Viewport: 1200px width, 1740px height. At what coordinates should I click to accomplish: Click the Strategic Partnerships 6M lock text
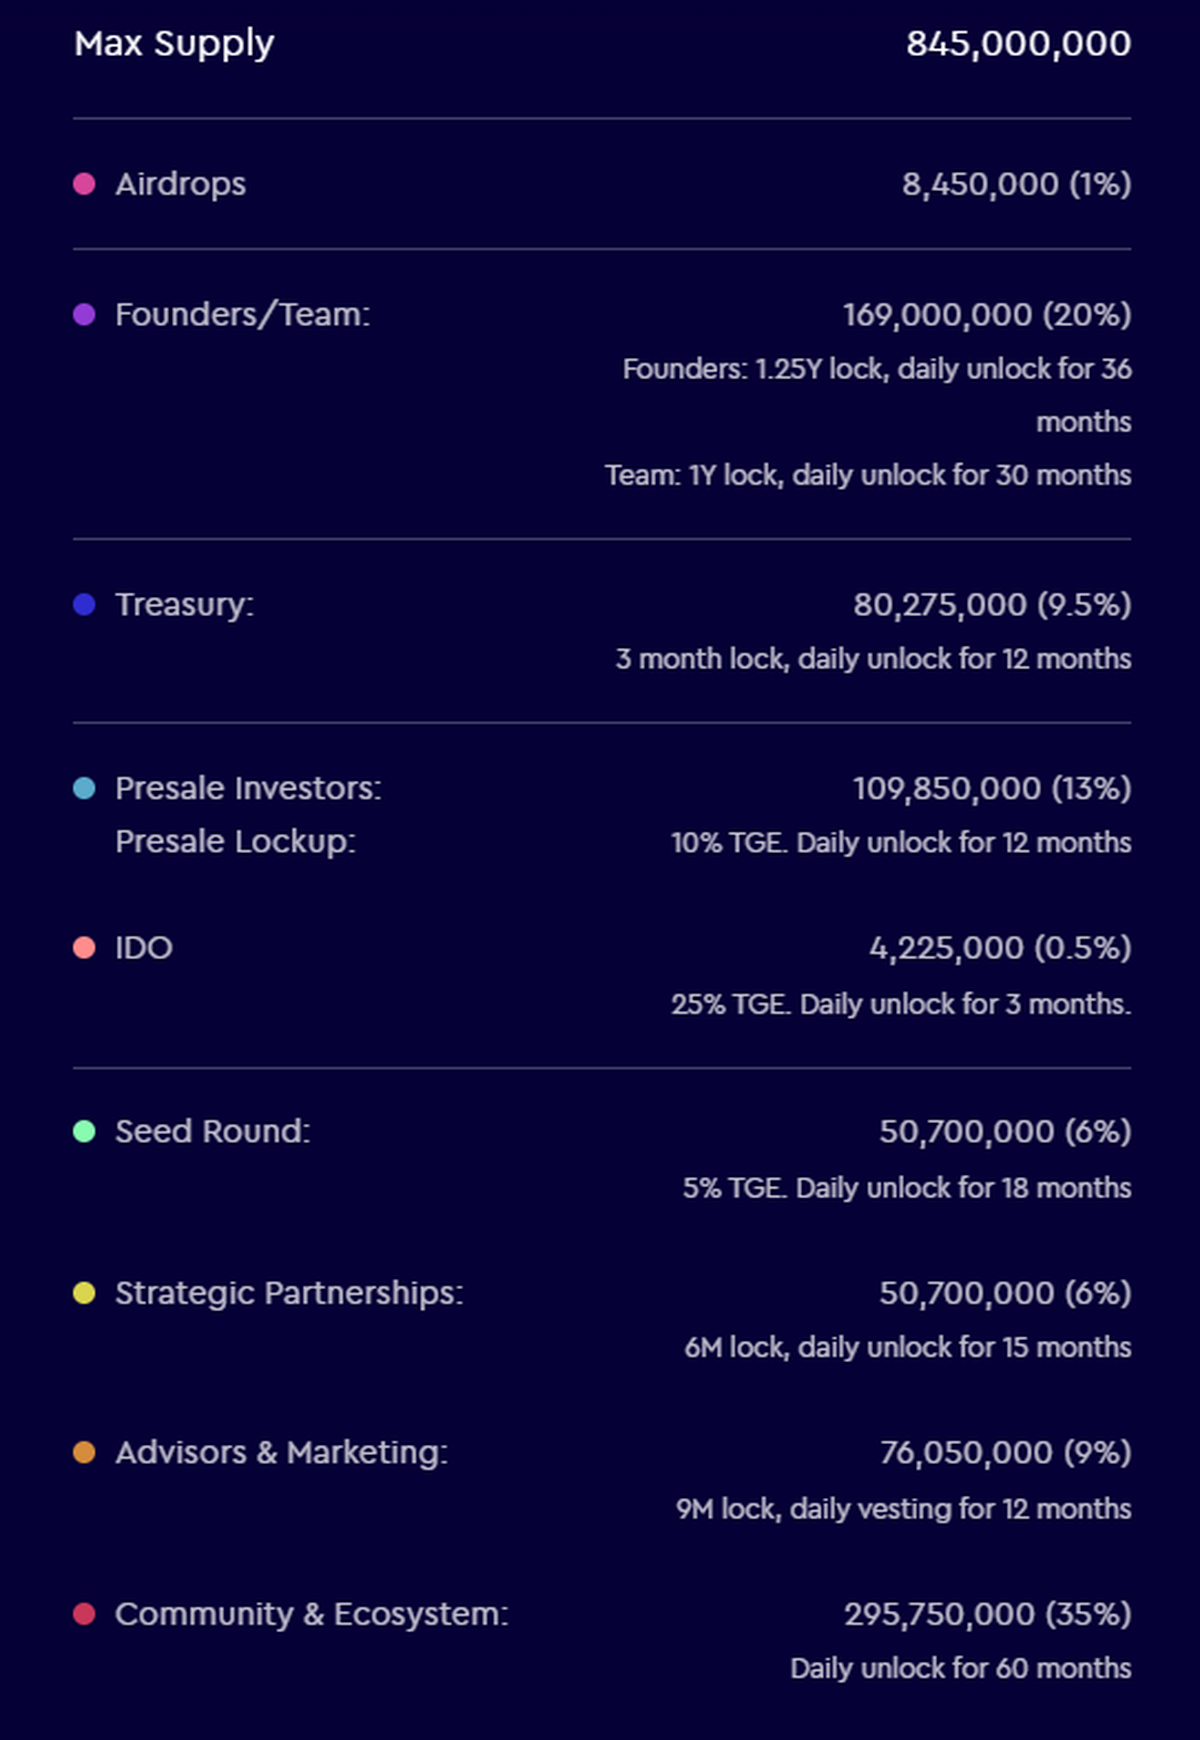click(907, 1348)
